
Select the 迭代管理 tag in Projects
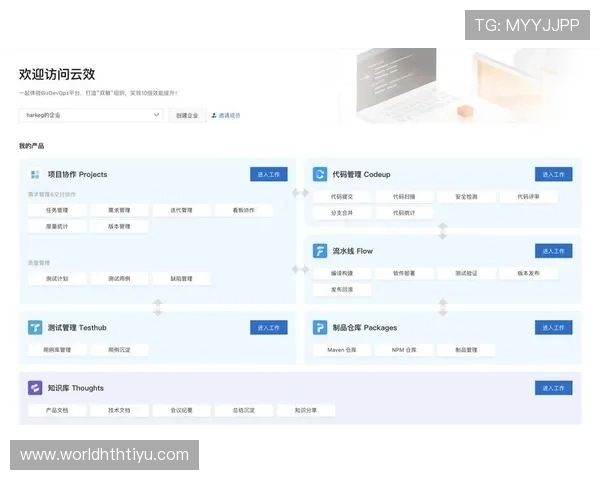(181, 210)
